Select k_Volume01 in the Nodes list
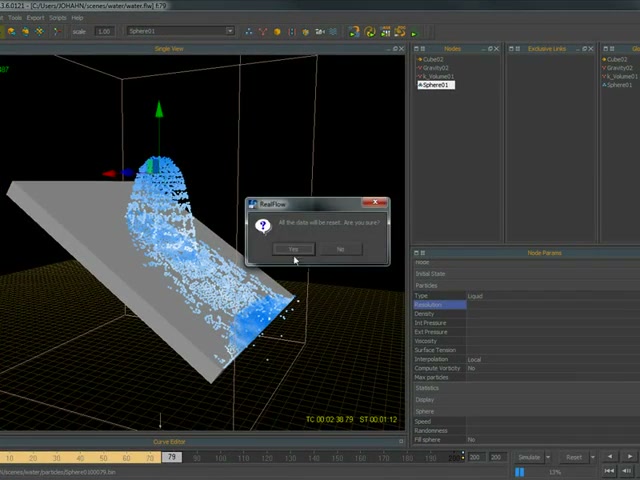This screenshot has width=640, height=480. tap(438, 76)
